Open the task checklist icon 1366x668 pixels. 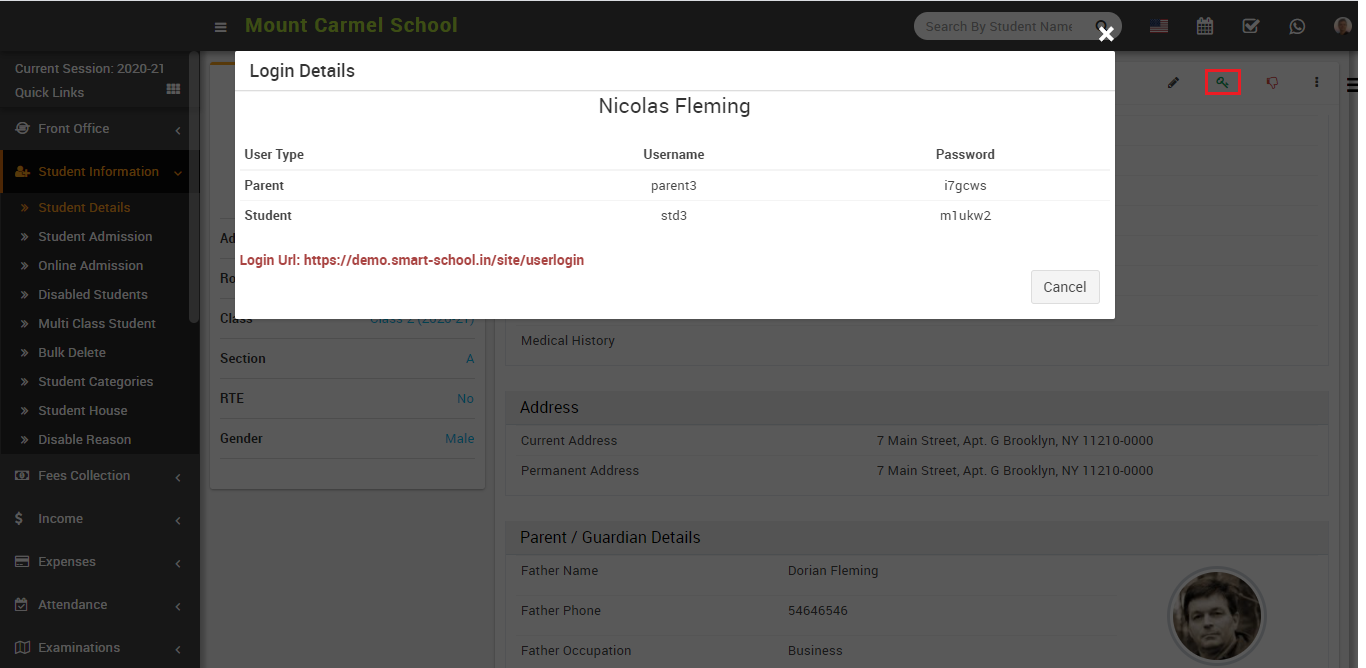[x=1251, y=27]
